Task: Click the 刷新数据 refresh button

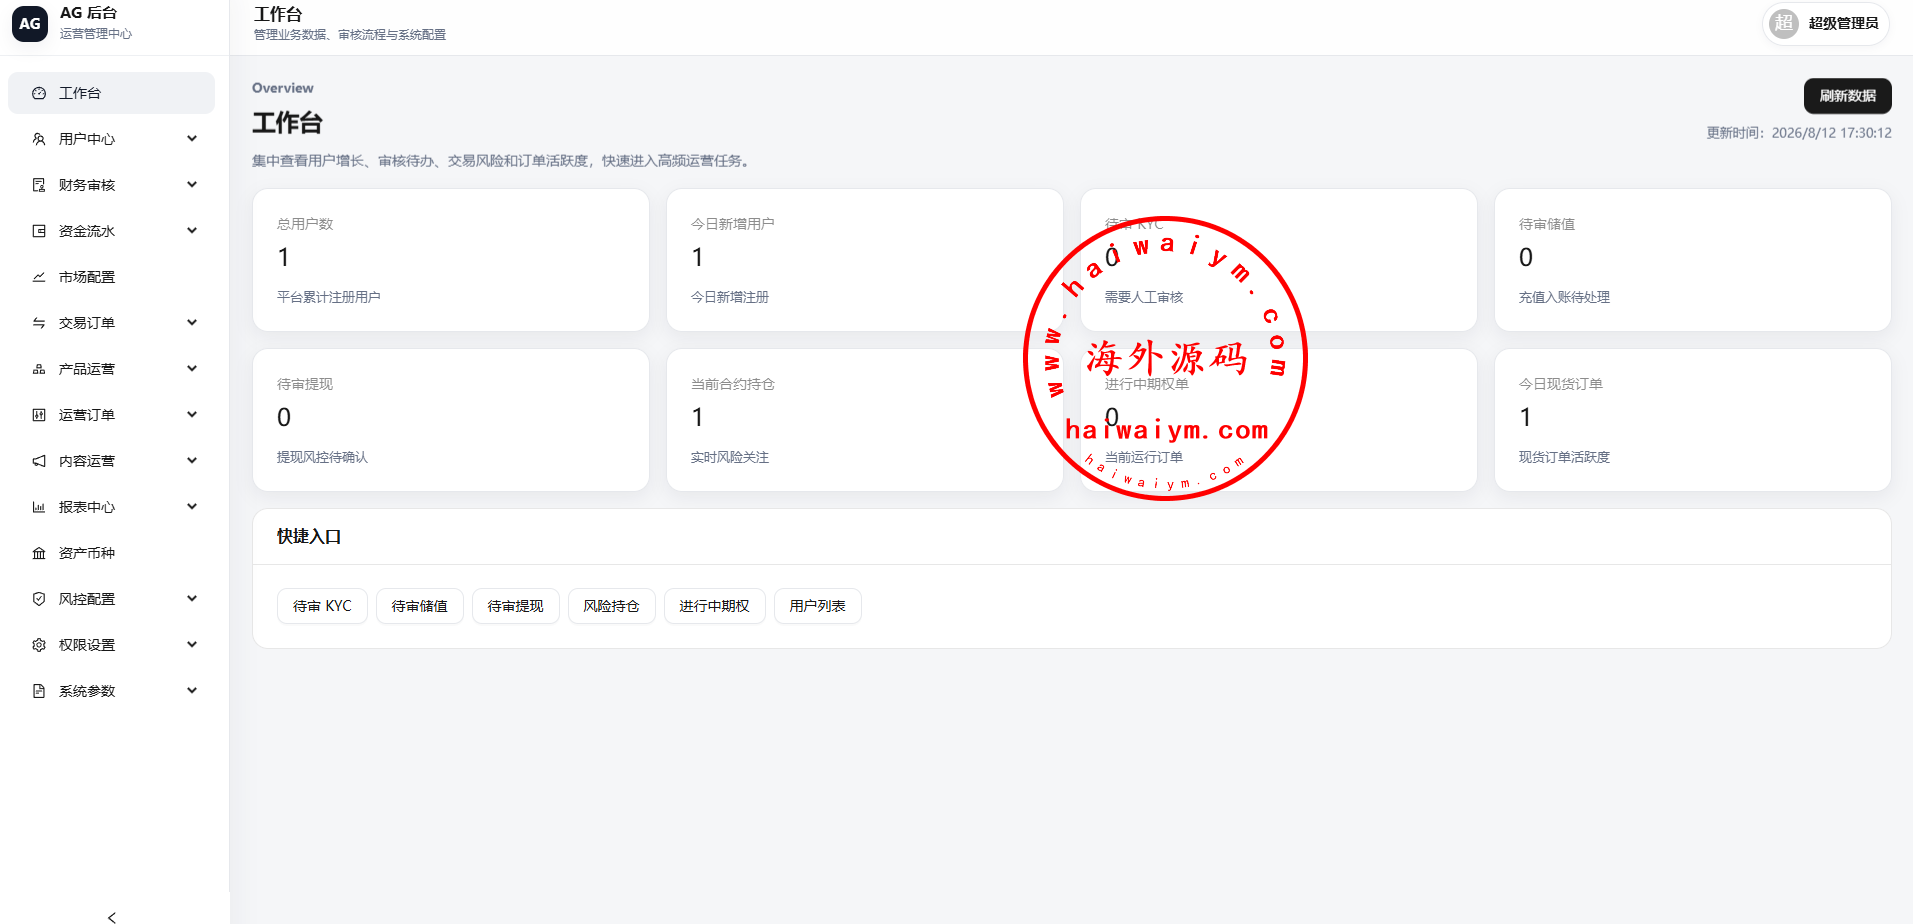Action: pyautogui.click(x=1847, y=96)
